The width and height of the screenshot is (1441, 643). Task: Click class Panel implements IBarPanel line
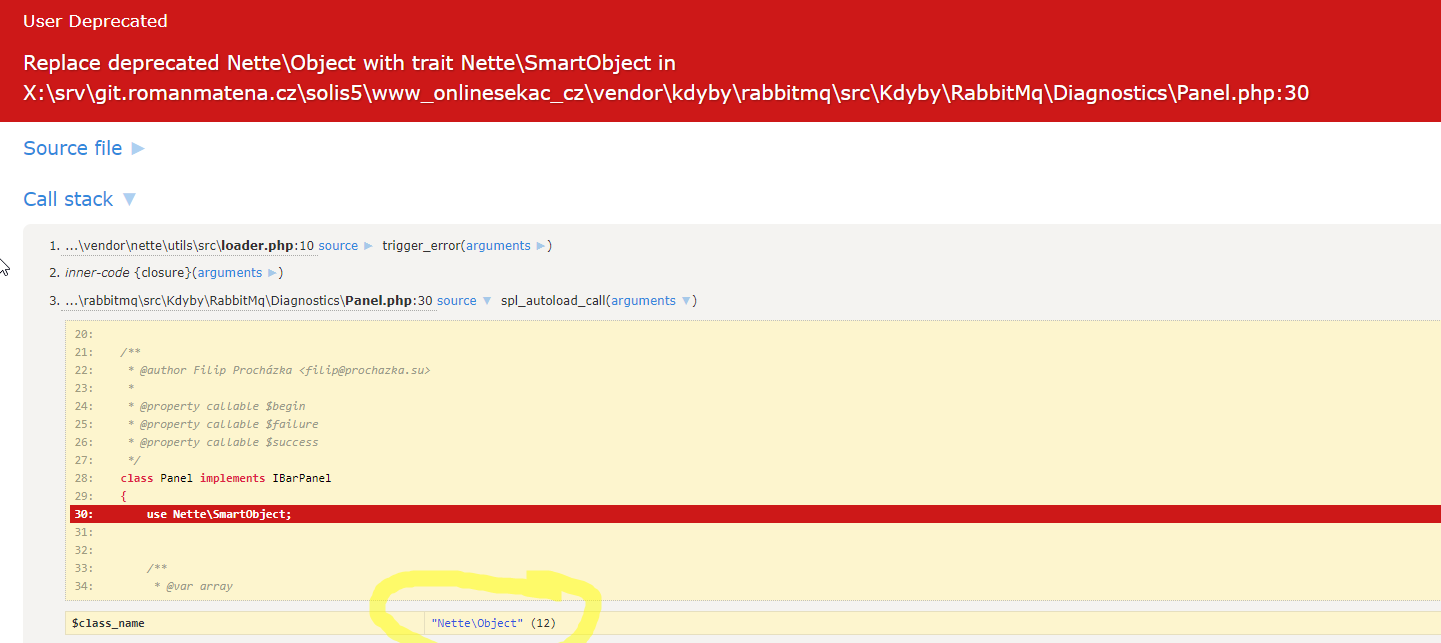[x=226, y=478]
